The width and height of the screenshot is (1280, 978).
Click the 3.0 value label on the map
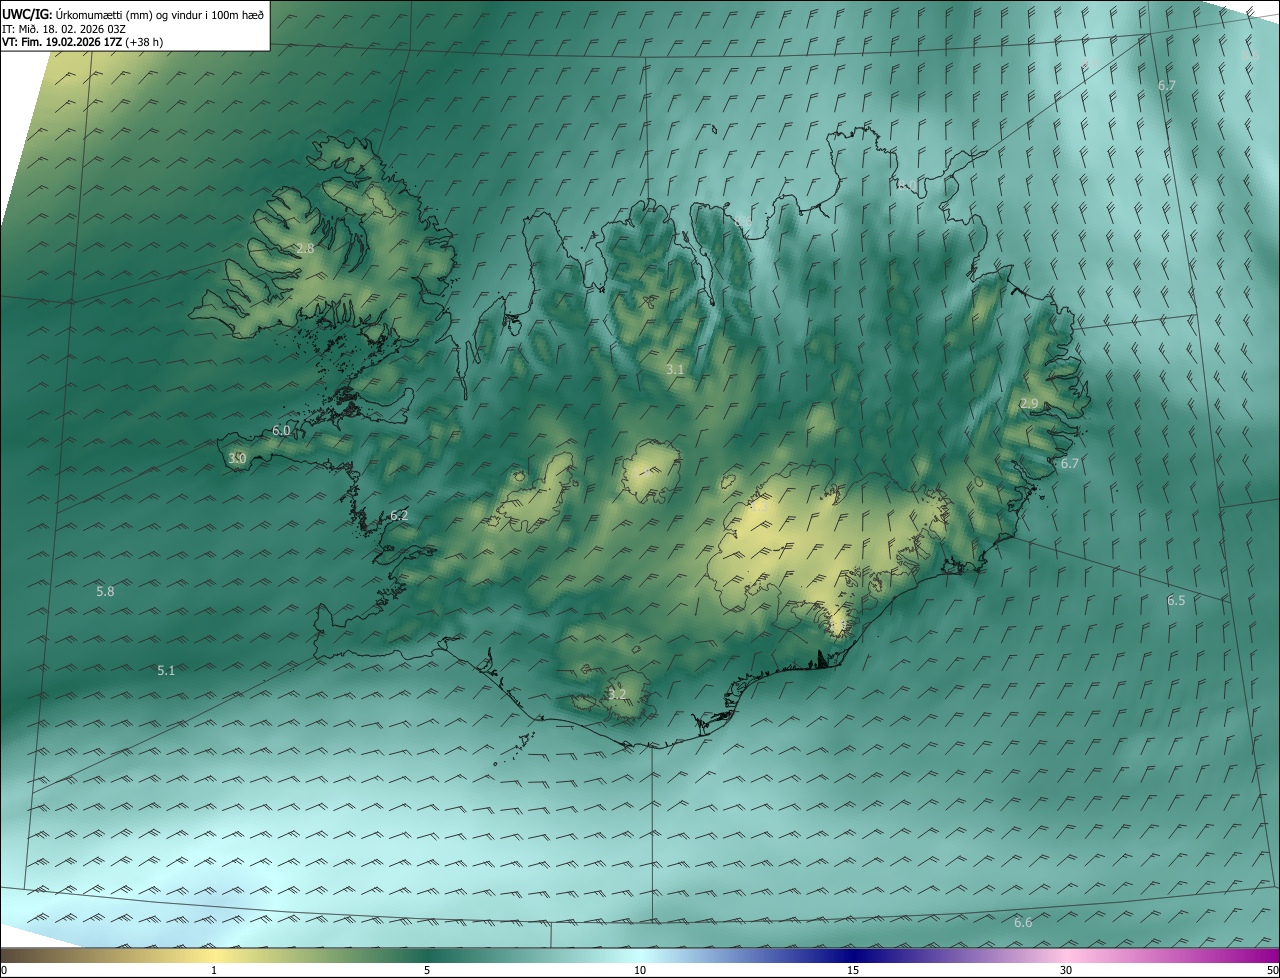tap(237, 458)
